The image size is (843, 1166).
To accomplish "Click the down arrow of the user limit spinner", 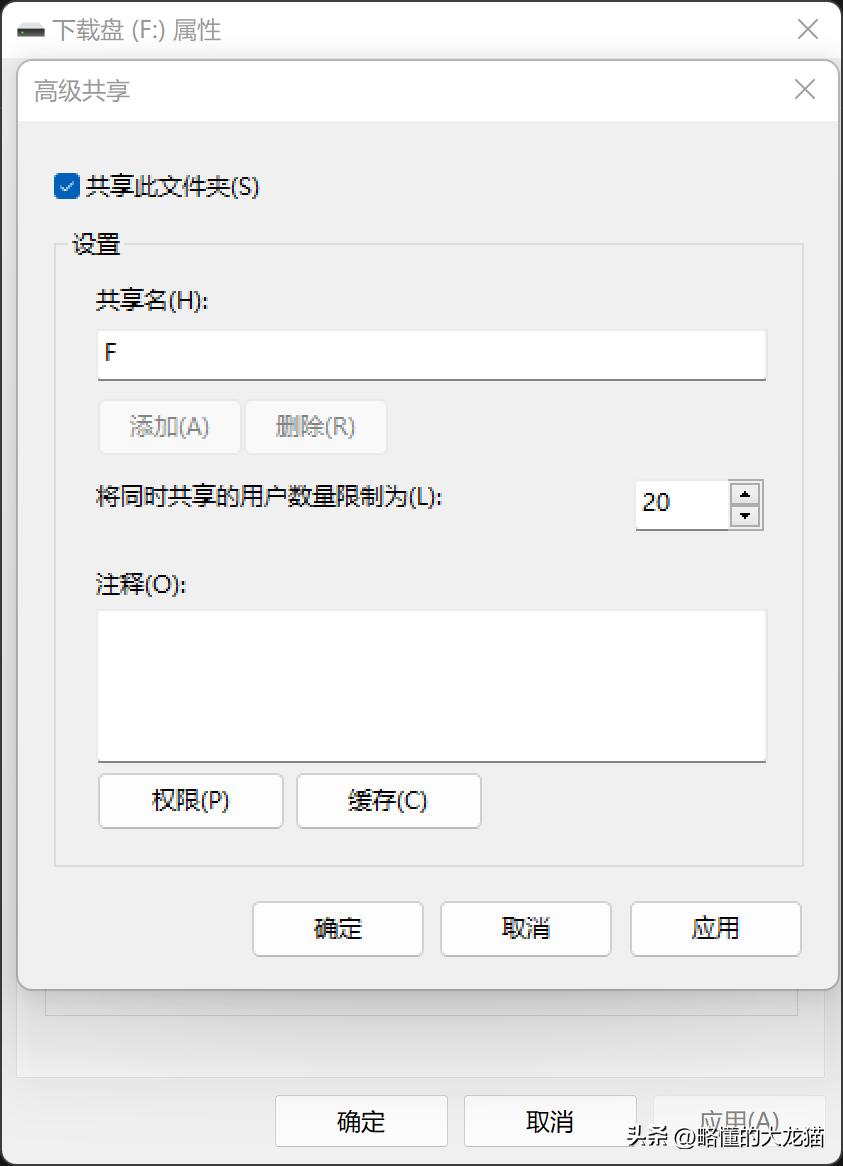I will click(x=745, y=515).
